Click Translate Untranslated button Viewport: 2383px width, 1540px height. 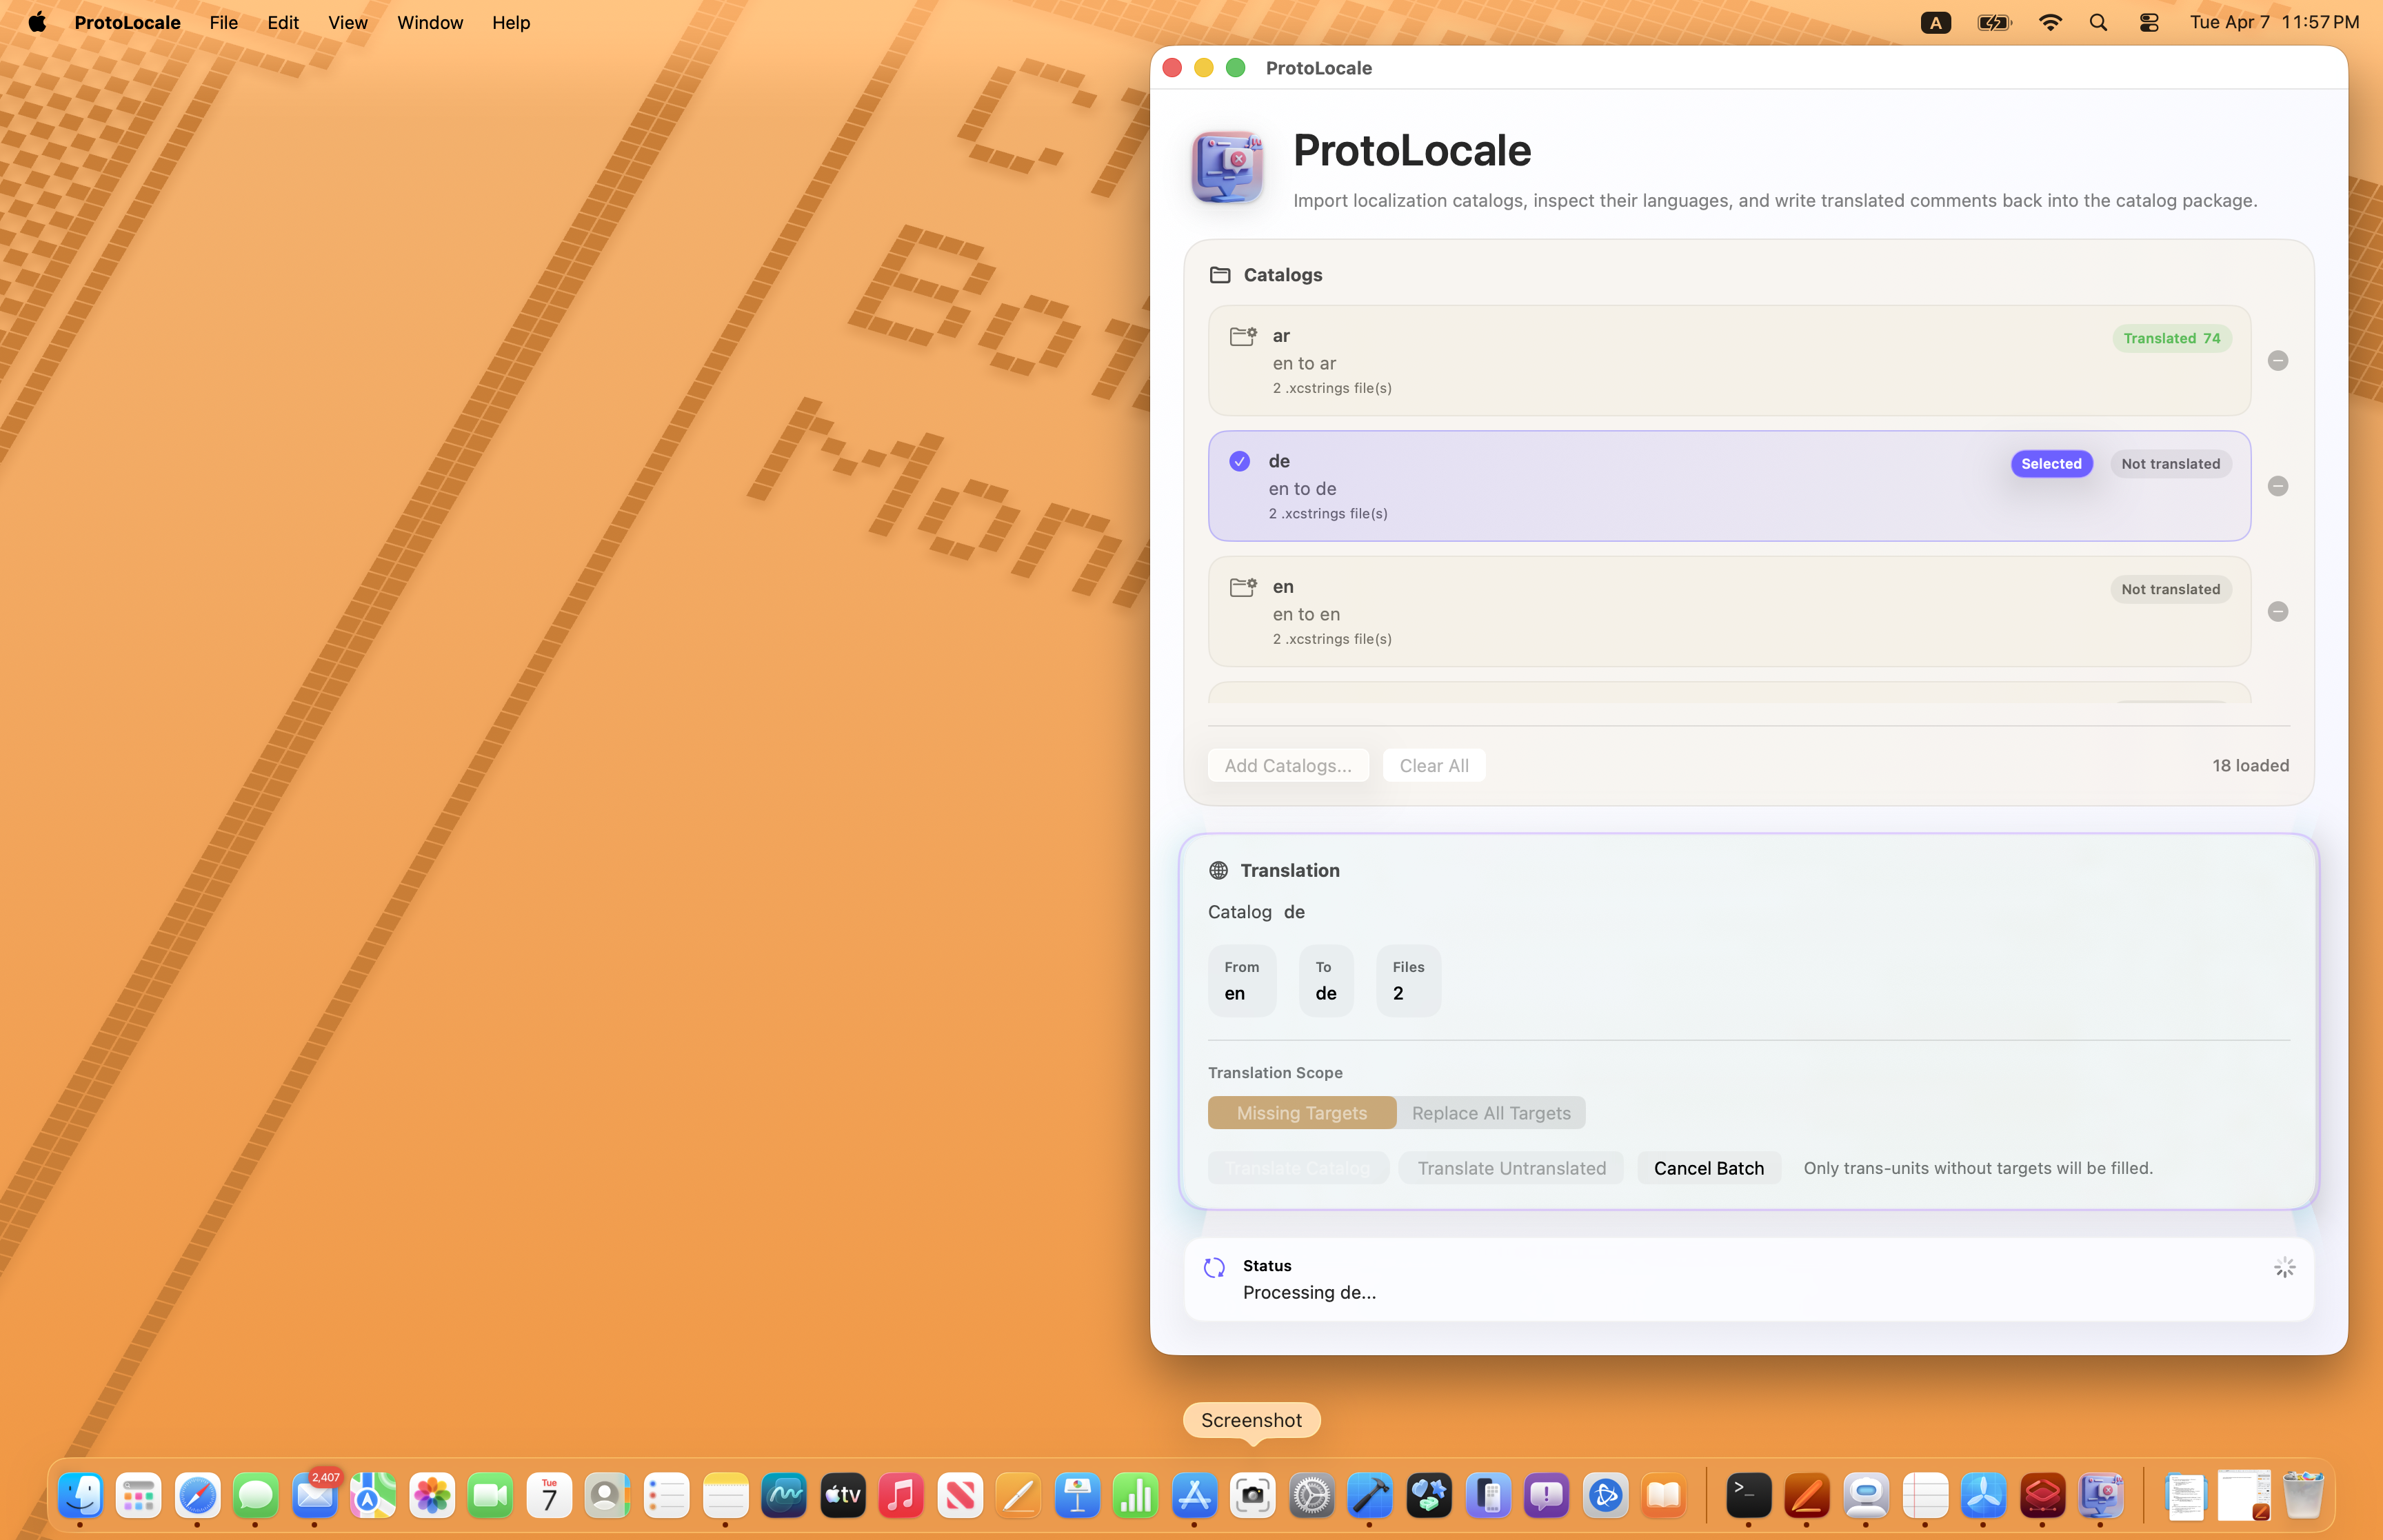1511,1168
